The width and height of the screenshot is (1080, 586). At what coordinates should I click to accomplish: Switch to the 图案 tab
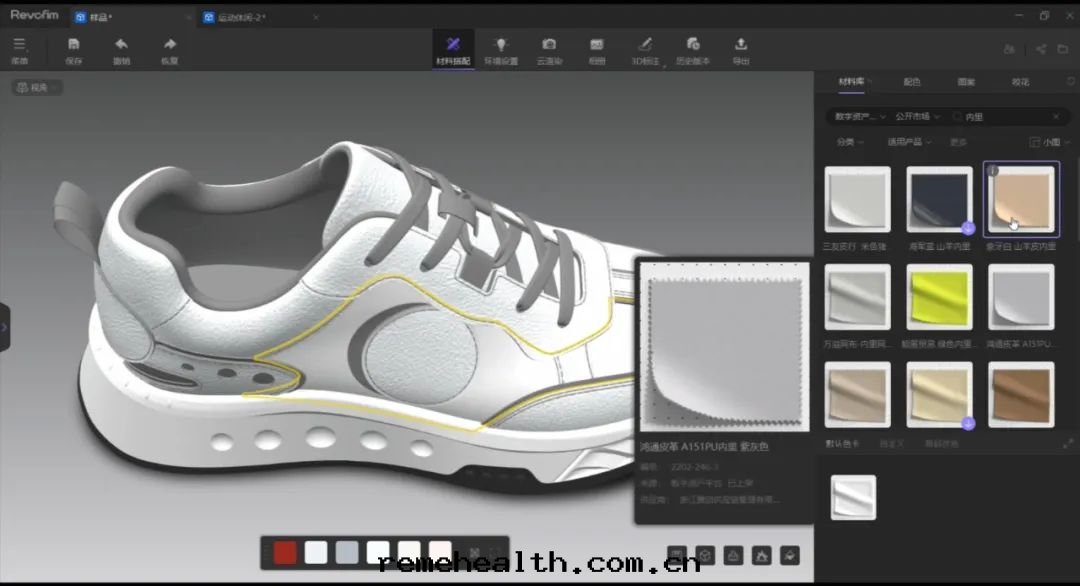pos(966,82)
